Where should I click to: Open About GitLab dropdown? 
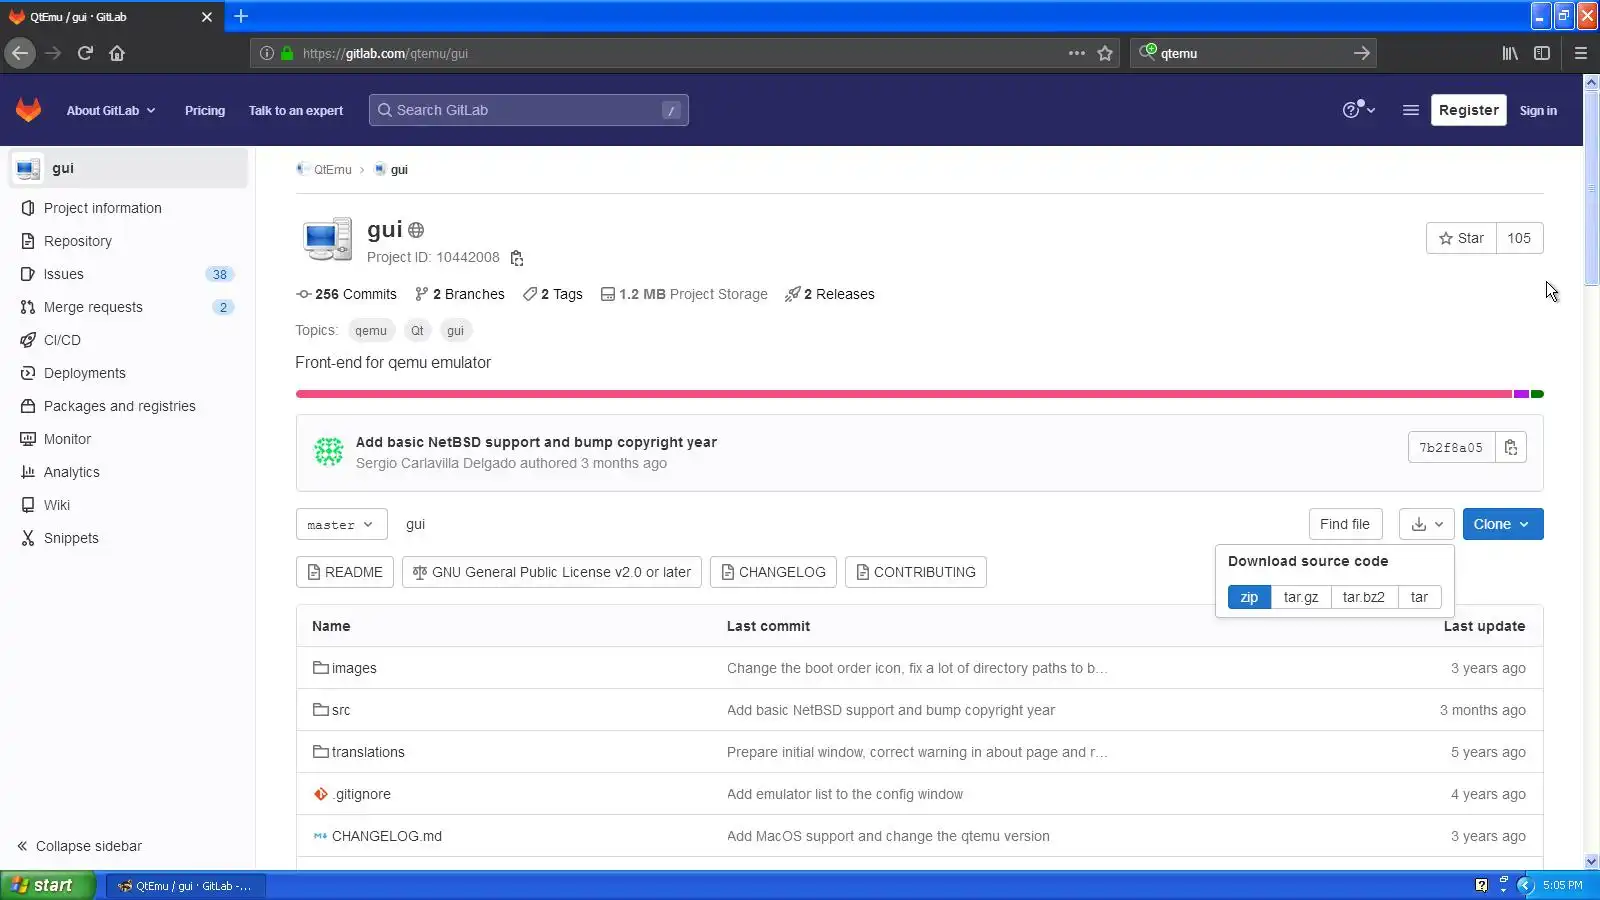(x=111, y=110)
